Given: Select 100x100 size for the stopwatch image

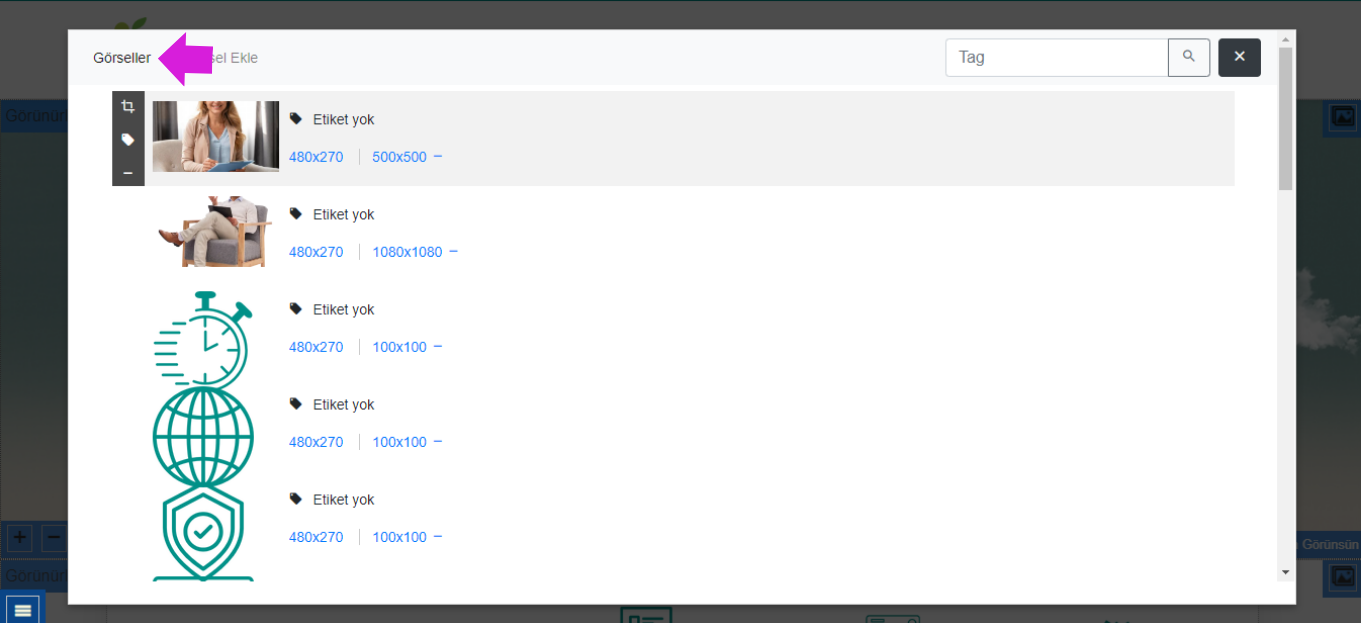Looking at the screenshot, I should click(399, 347).
